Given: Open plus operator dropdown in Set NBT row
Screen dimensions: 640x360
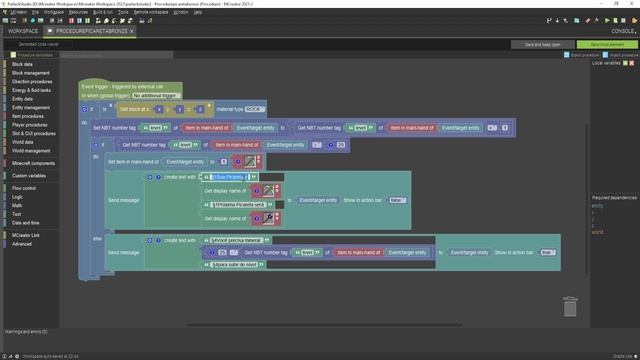Looking at the screenshot, I should 492,128.
